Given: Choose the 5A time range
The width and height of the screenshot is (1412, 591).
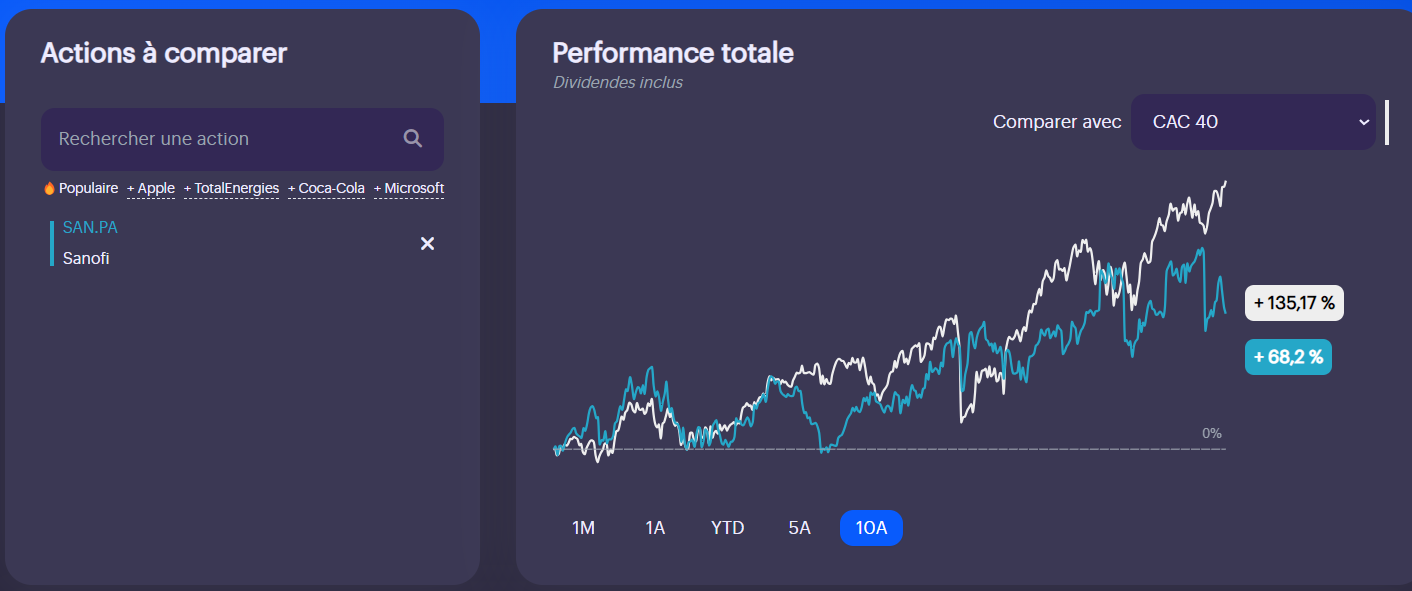Looking at the screenshot, I should click(x=799, y=528).
